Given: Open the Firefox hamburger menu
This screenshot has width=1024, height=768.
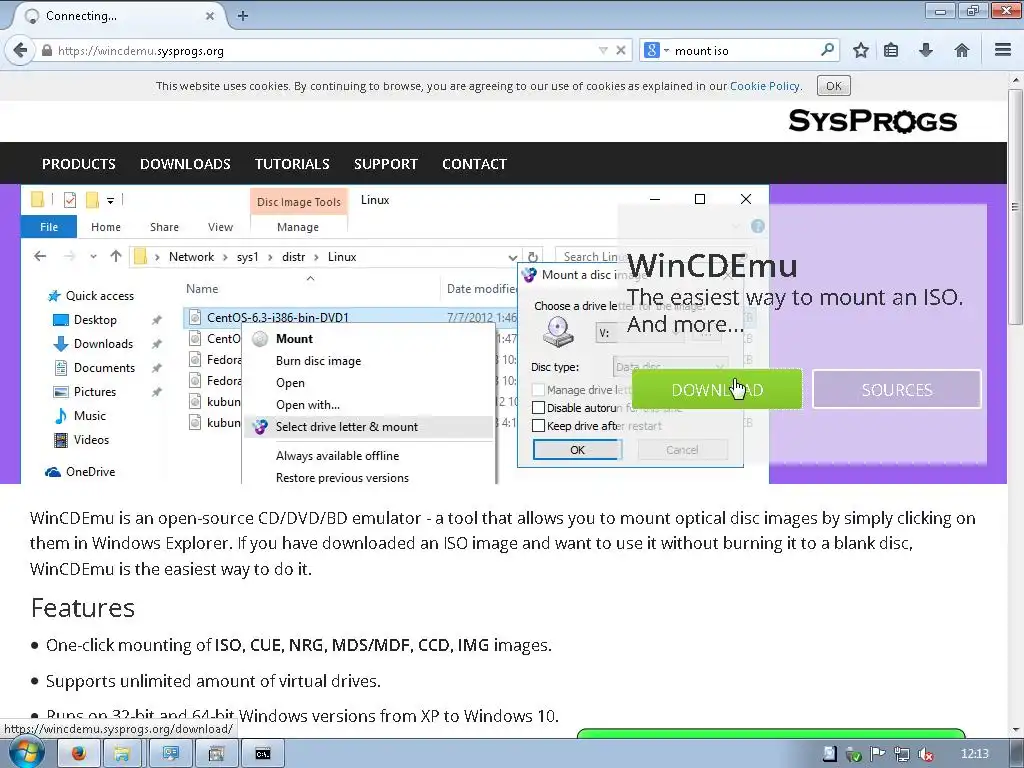Looking at the screenshot, I should click(x=1003, y=50).
